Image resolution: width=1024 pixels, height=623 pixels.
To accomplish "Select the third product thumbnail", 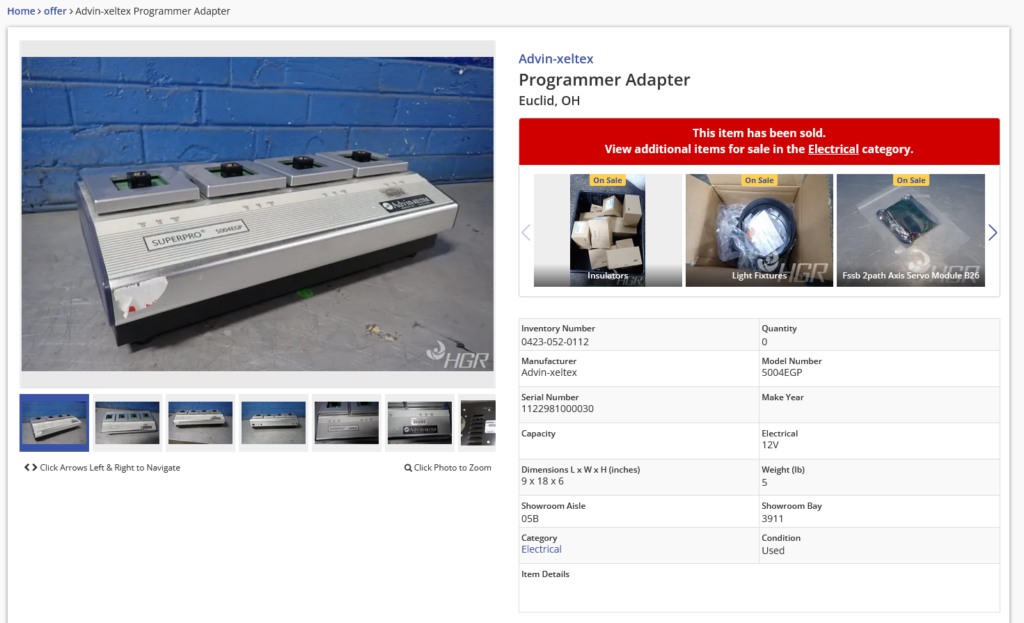I will (200, 423).
